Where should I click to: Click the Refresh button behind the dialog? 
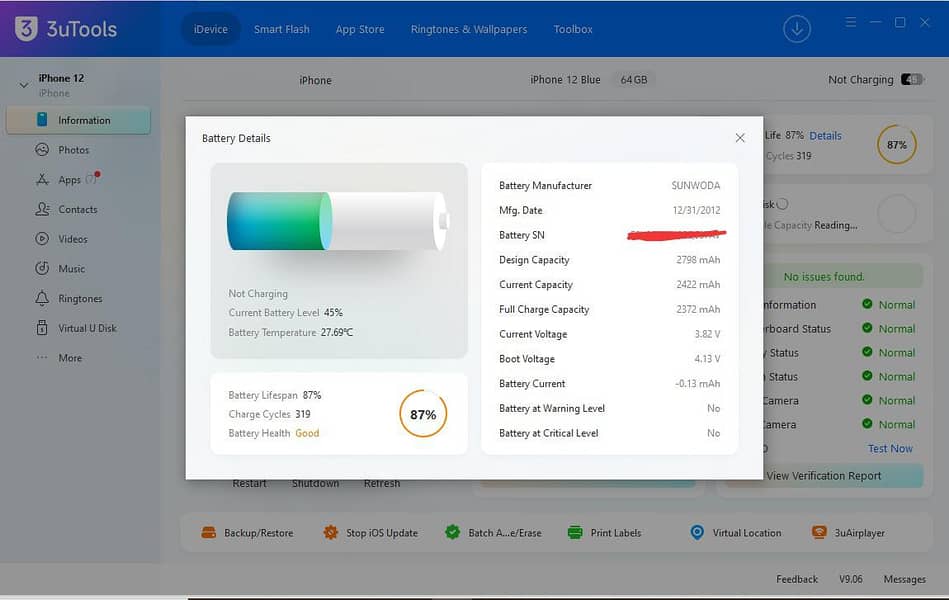pos(382,484)
